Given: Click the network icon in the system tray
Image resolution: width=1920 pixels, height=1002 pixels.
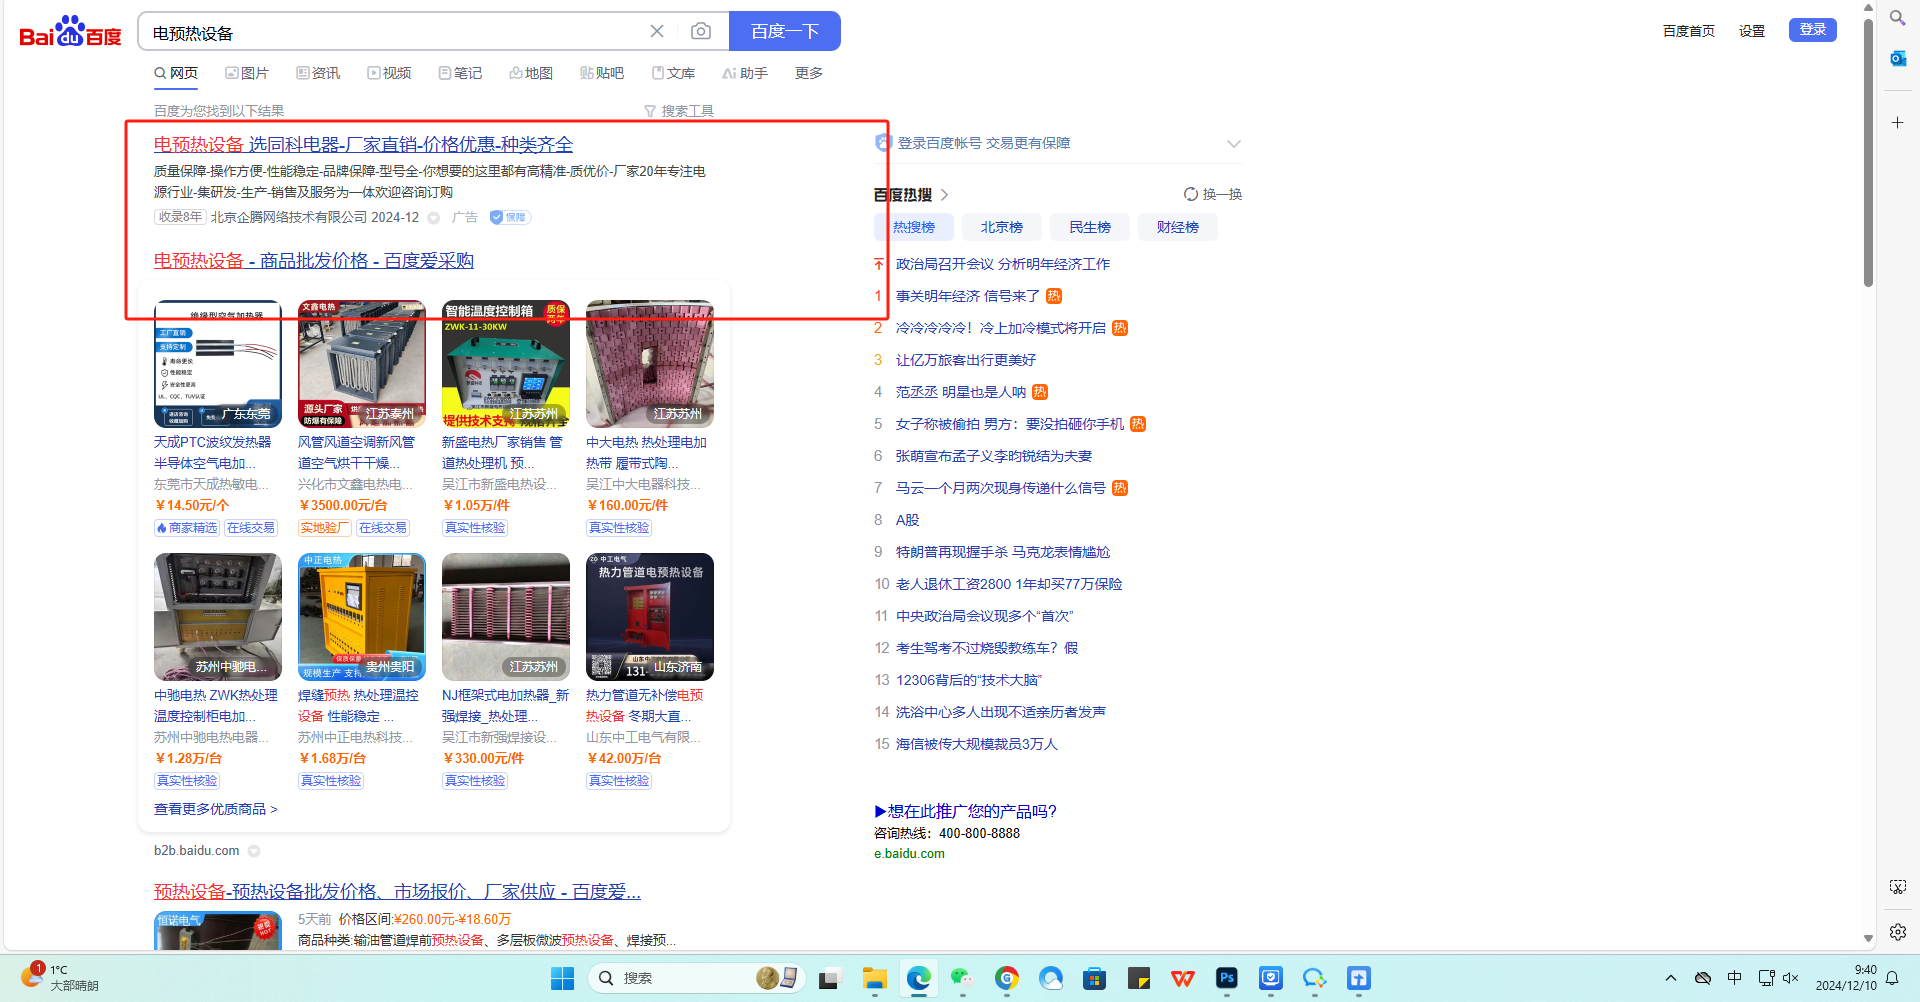Looking at the screenshot, I should click(1766, 978).
